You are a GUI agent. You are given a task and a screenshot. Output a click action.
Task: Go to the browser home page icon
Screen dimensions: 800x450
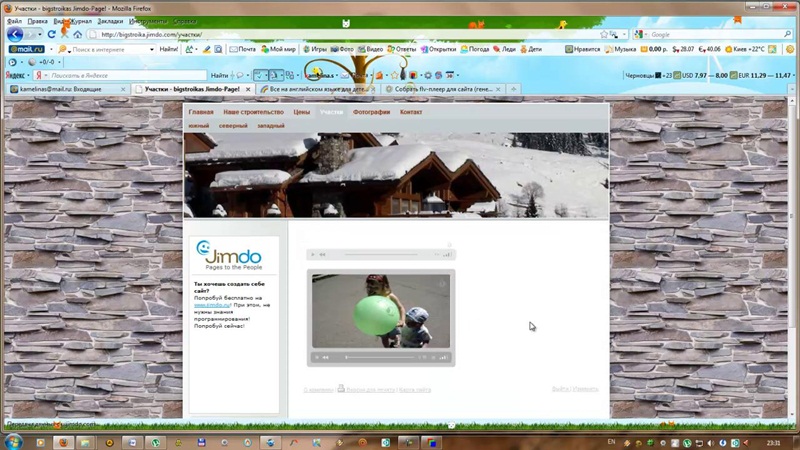point(78,34)
